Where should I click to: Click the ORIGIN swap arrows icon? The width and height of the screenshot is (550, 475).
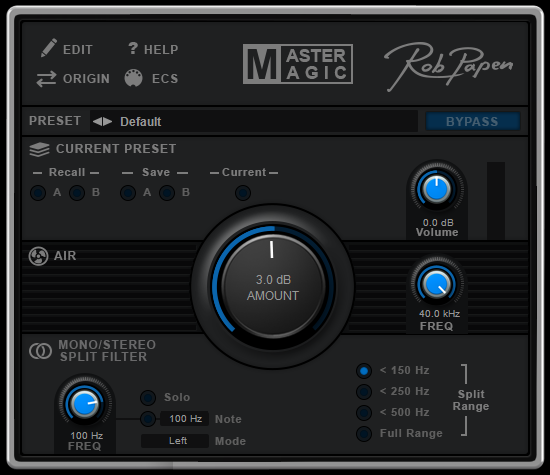coord(46,79)
